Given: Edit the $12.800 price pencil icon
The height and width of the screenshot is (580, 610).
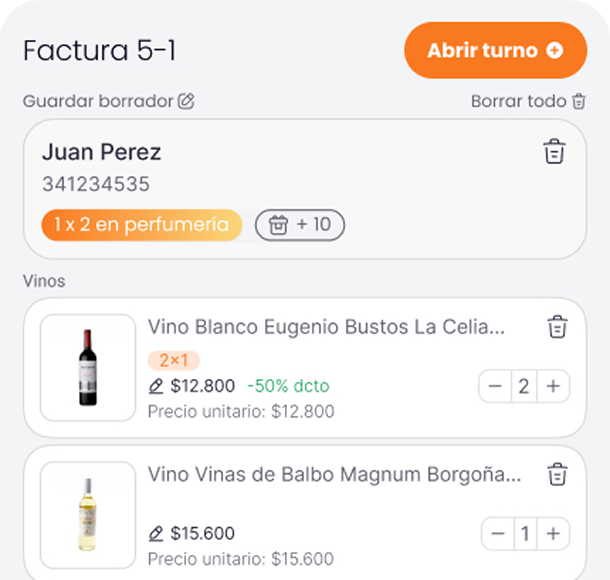Looking at the screenshot, I should tap(155, 386).
